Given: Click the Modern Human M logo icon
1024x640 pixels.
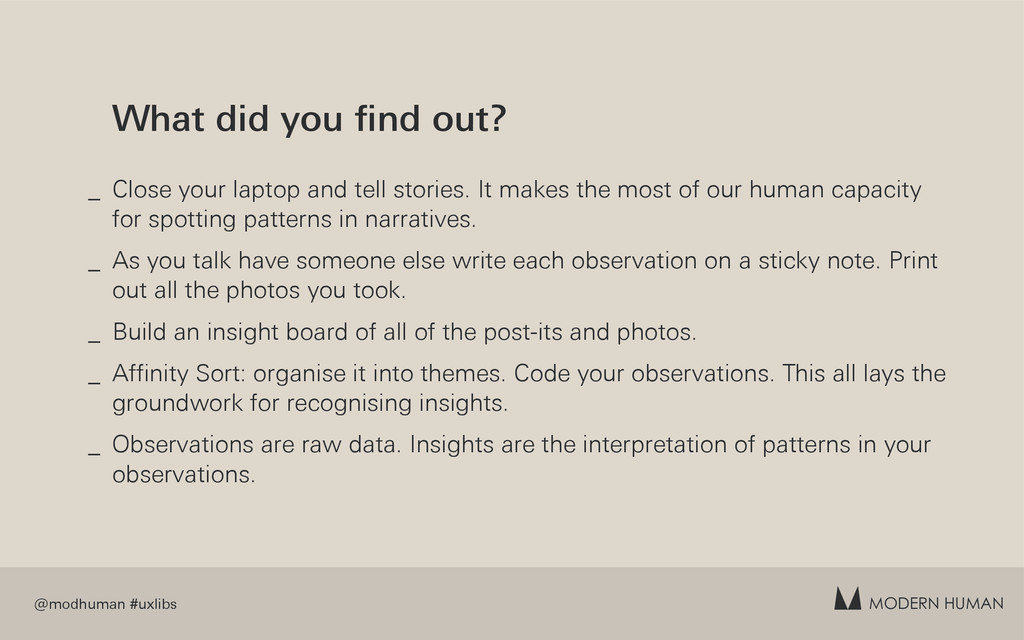Looking at the screenshot, I should (847, 598).
